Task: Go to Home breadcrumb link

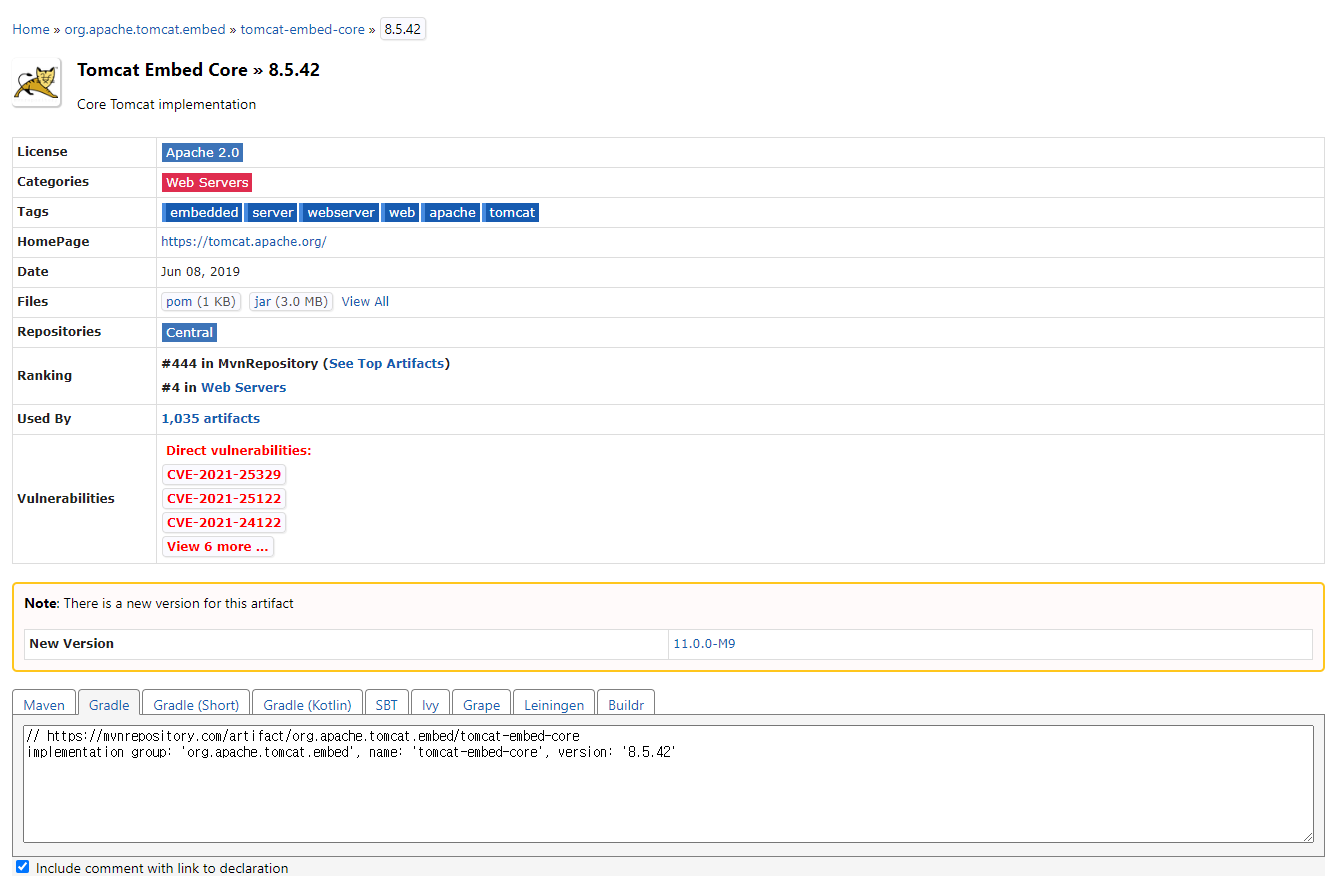Action: (31, 29)
